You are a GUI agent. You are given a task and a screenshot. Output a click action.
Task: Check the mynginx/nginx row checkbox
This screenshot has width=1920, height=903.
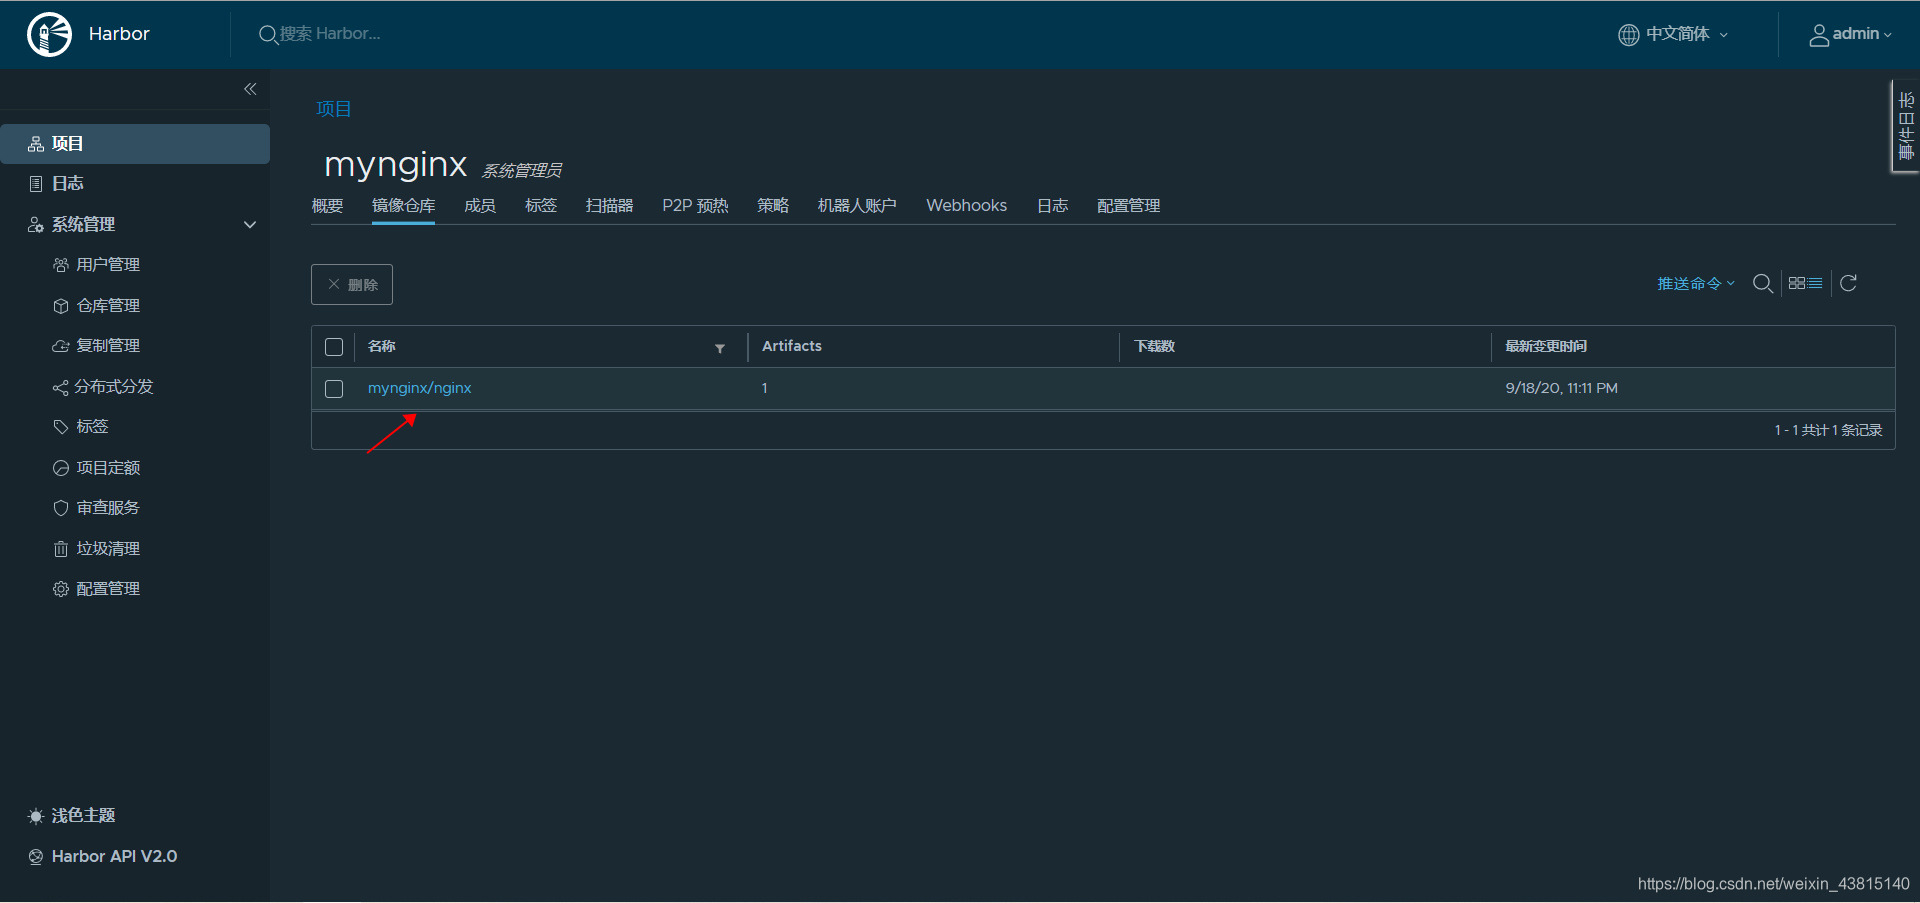point(334,389)
